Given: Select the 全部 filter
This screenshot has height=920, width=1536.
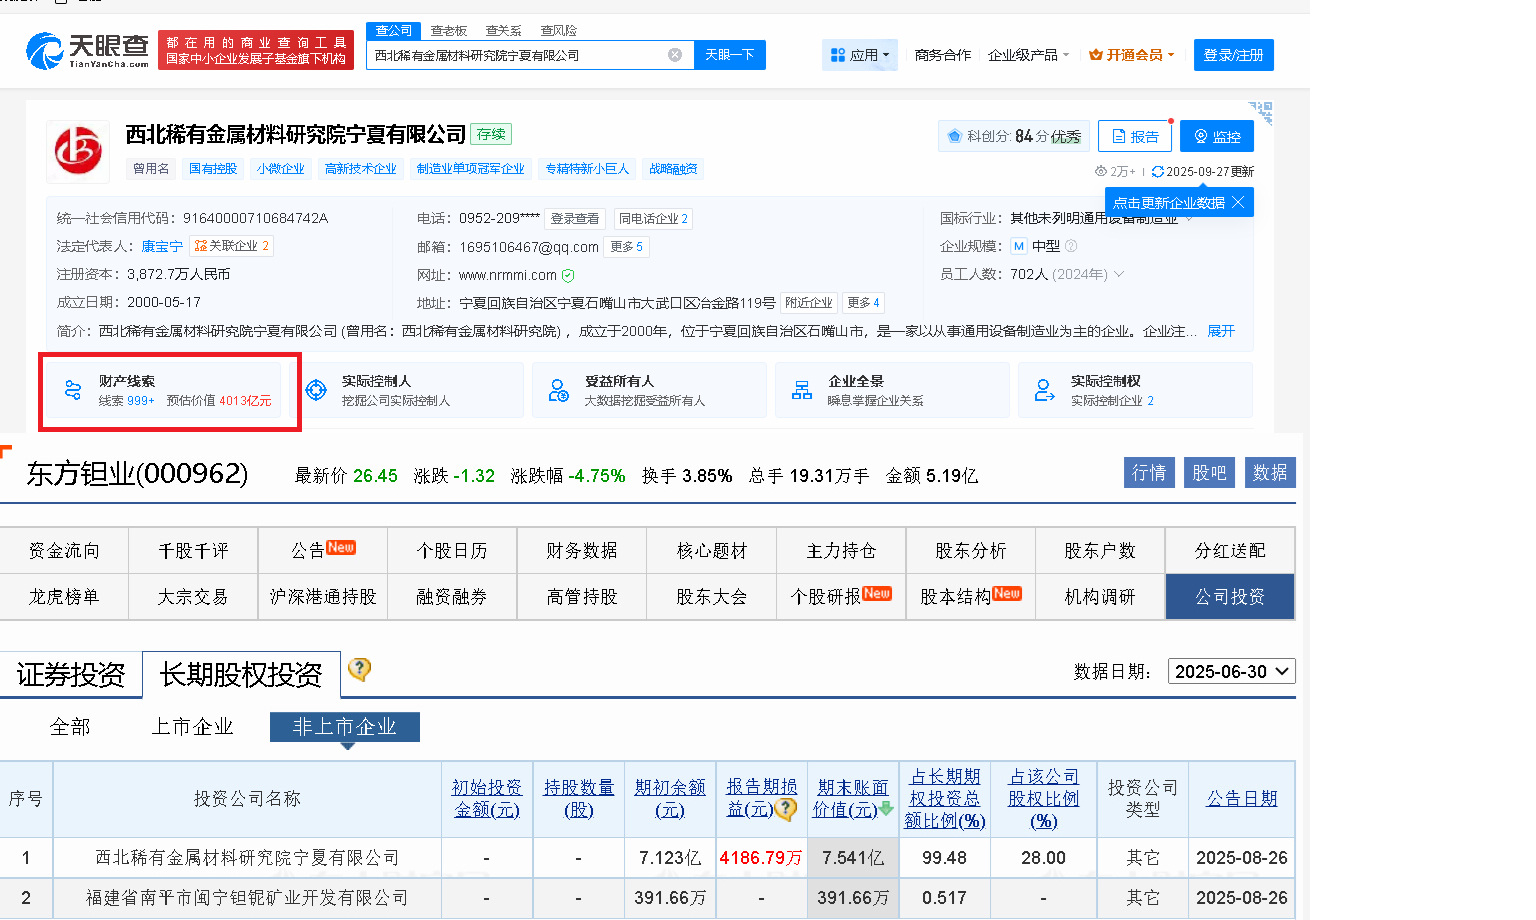Looking at the screenshot, I should (70, 727).
